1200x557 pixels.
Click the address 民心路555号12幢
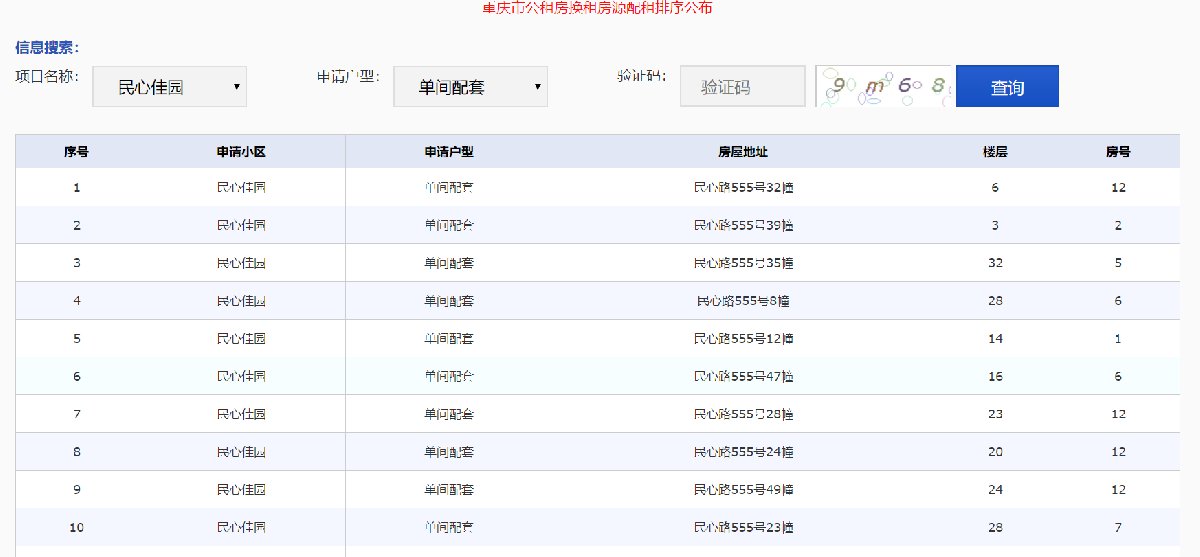(x=743, y=339)
